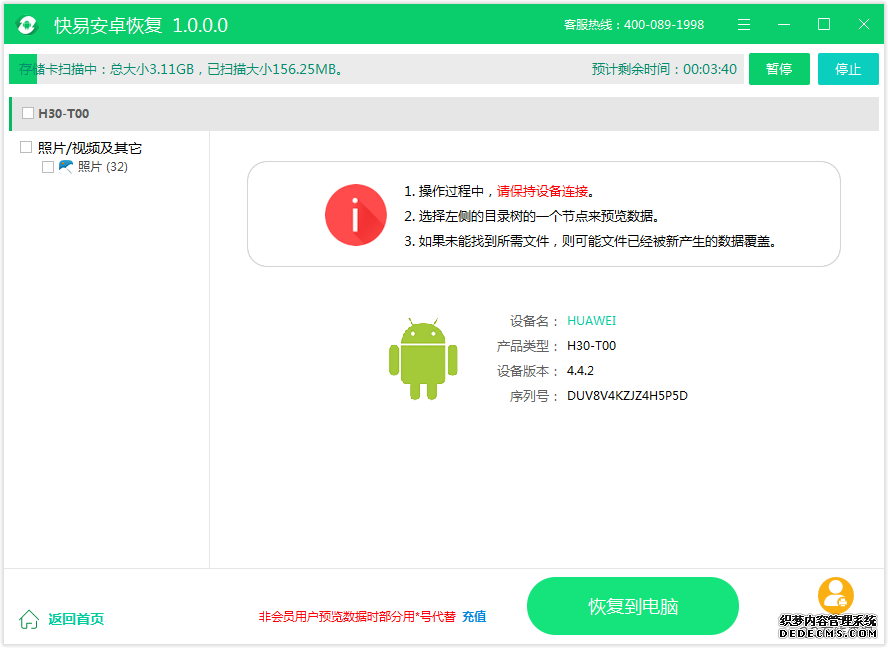Click the 暂停 pause button
This screenshot has width=888, height=648.
(779, 69)
